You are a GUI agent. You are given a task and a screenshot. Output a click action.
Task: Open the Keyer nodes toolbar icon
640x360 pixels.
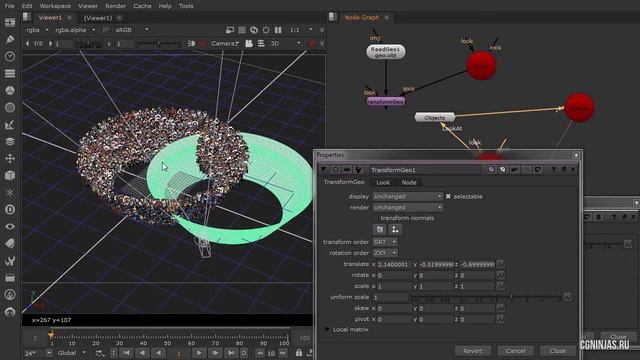10,124
